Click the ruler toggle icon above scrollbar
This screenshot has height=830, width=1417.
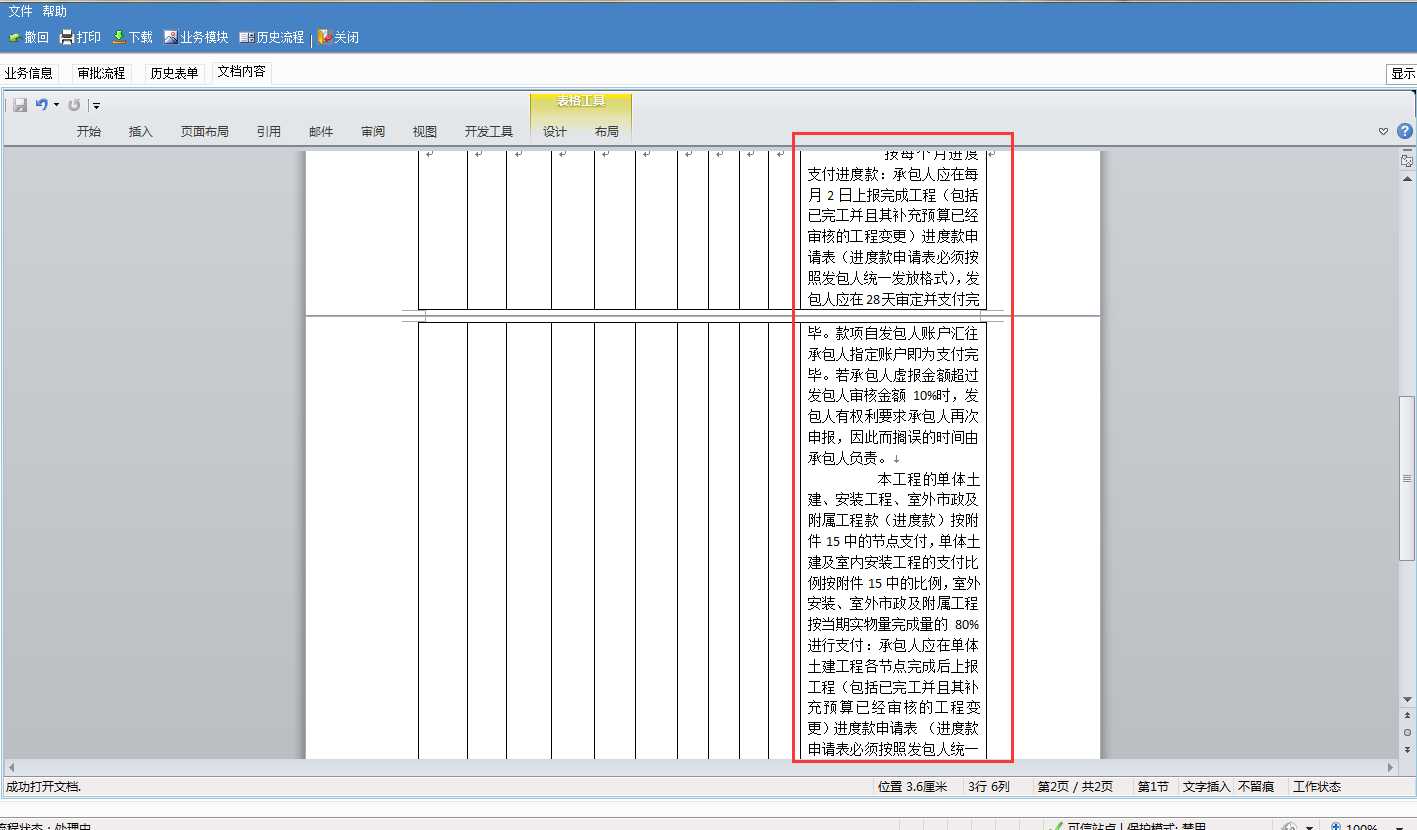click(x=1407, y=159)
